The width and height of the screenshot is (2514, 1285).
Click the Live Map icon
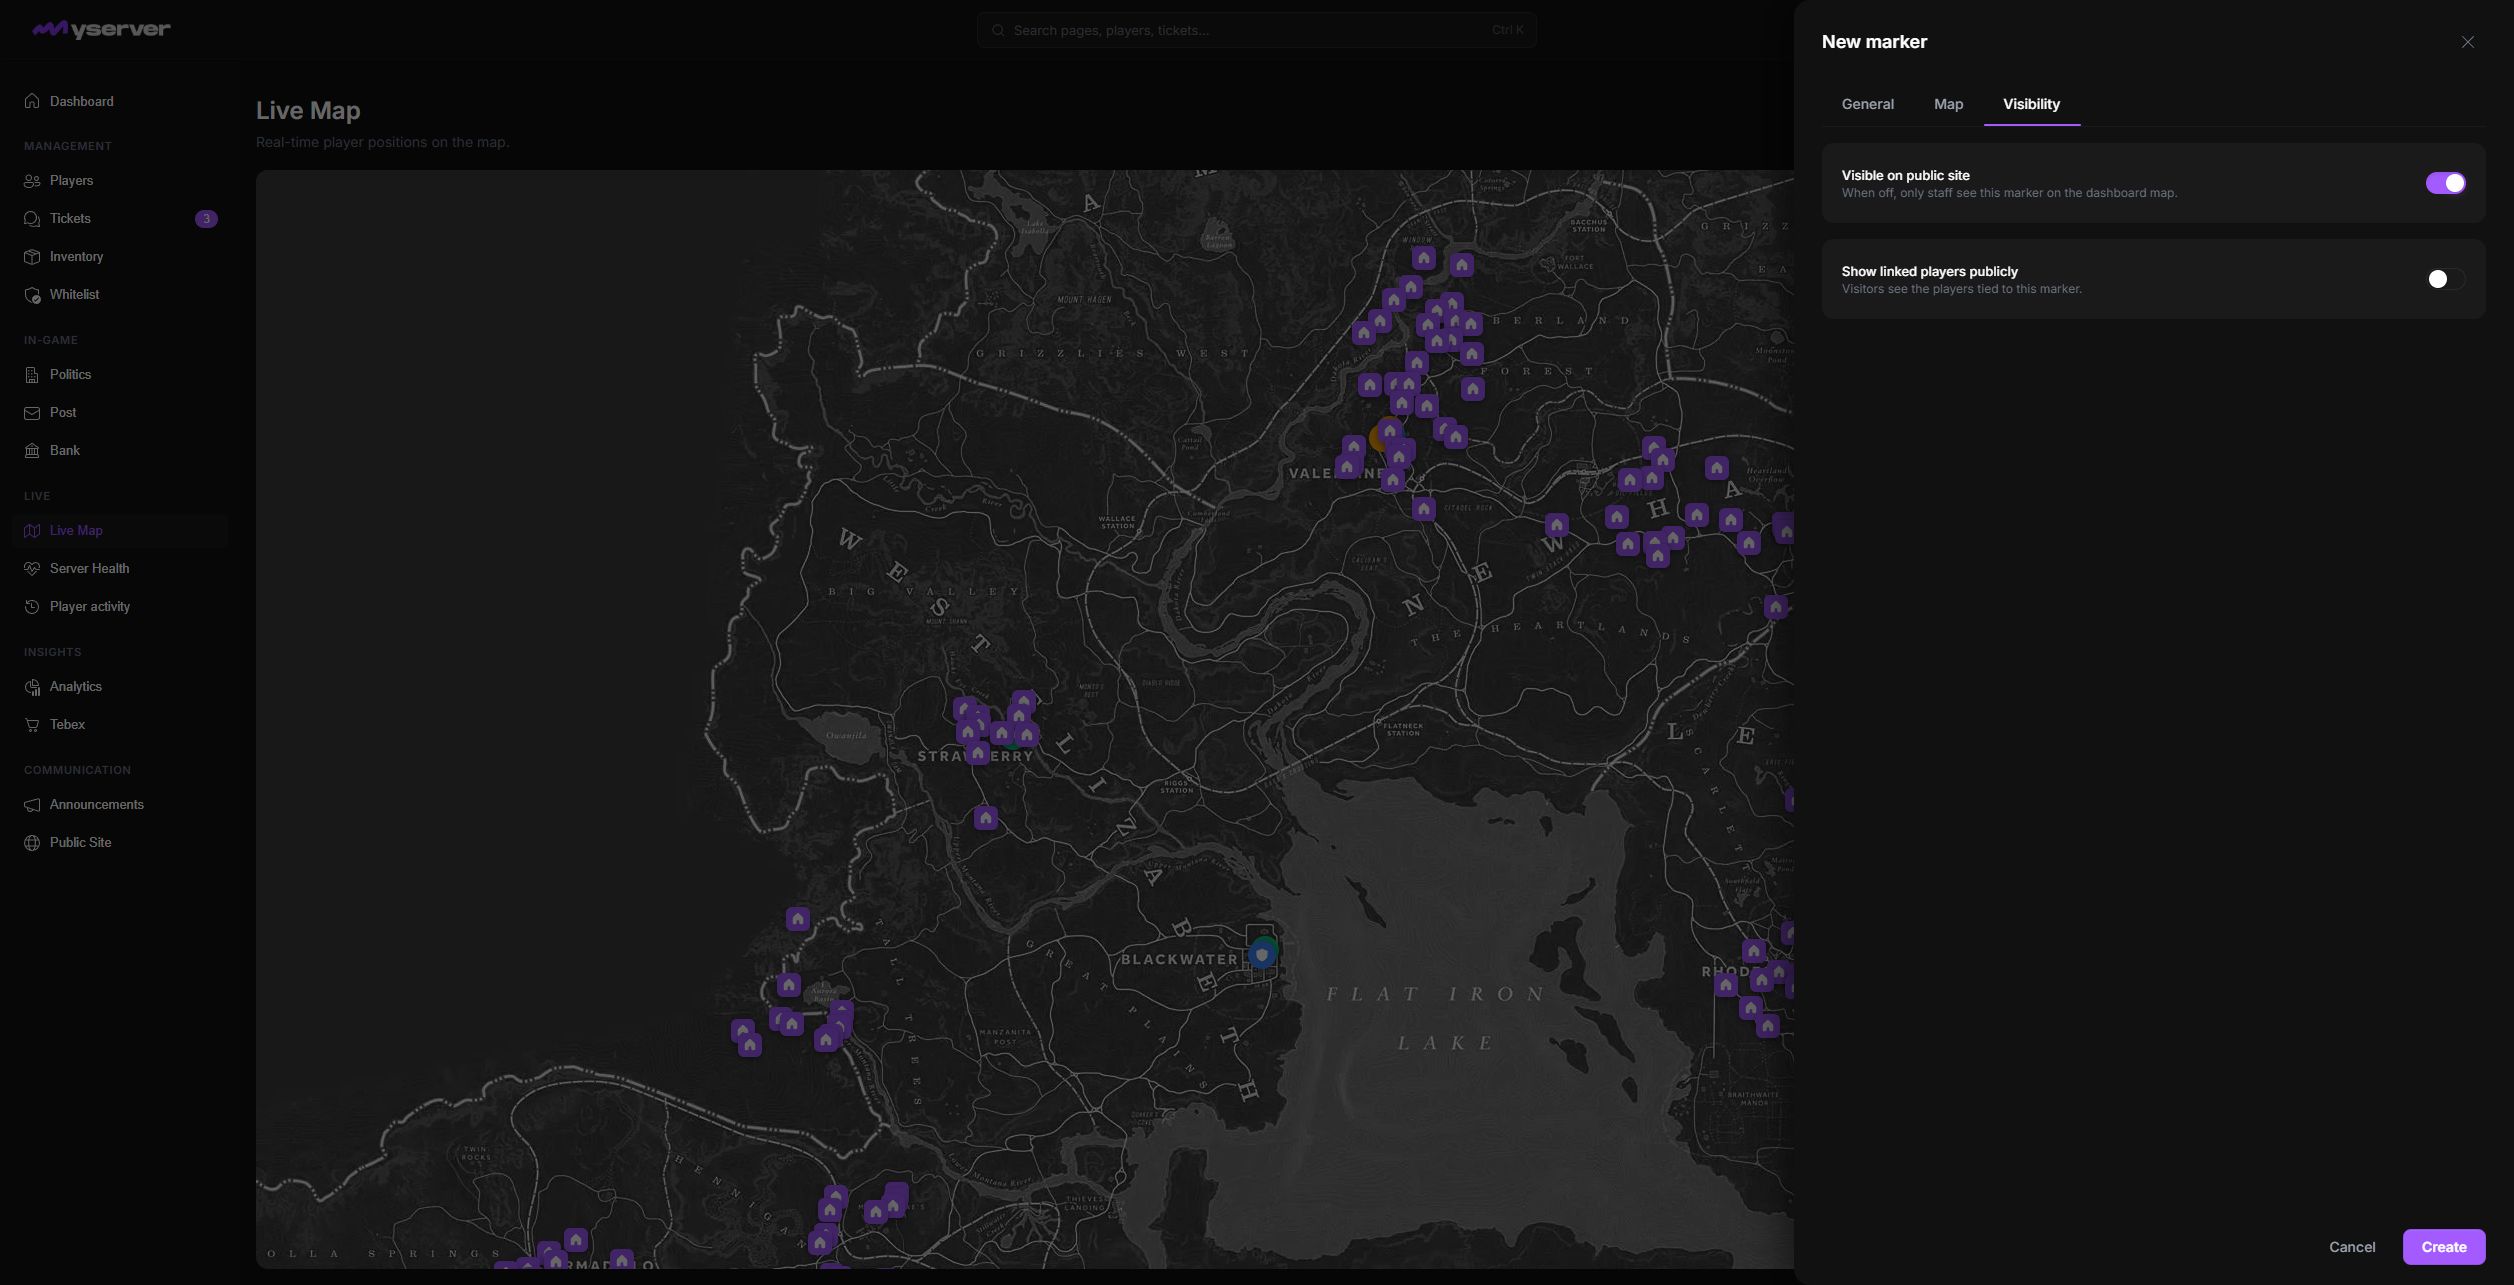tap(32, 530)
